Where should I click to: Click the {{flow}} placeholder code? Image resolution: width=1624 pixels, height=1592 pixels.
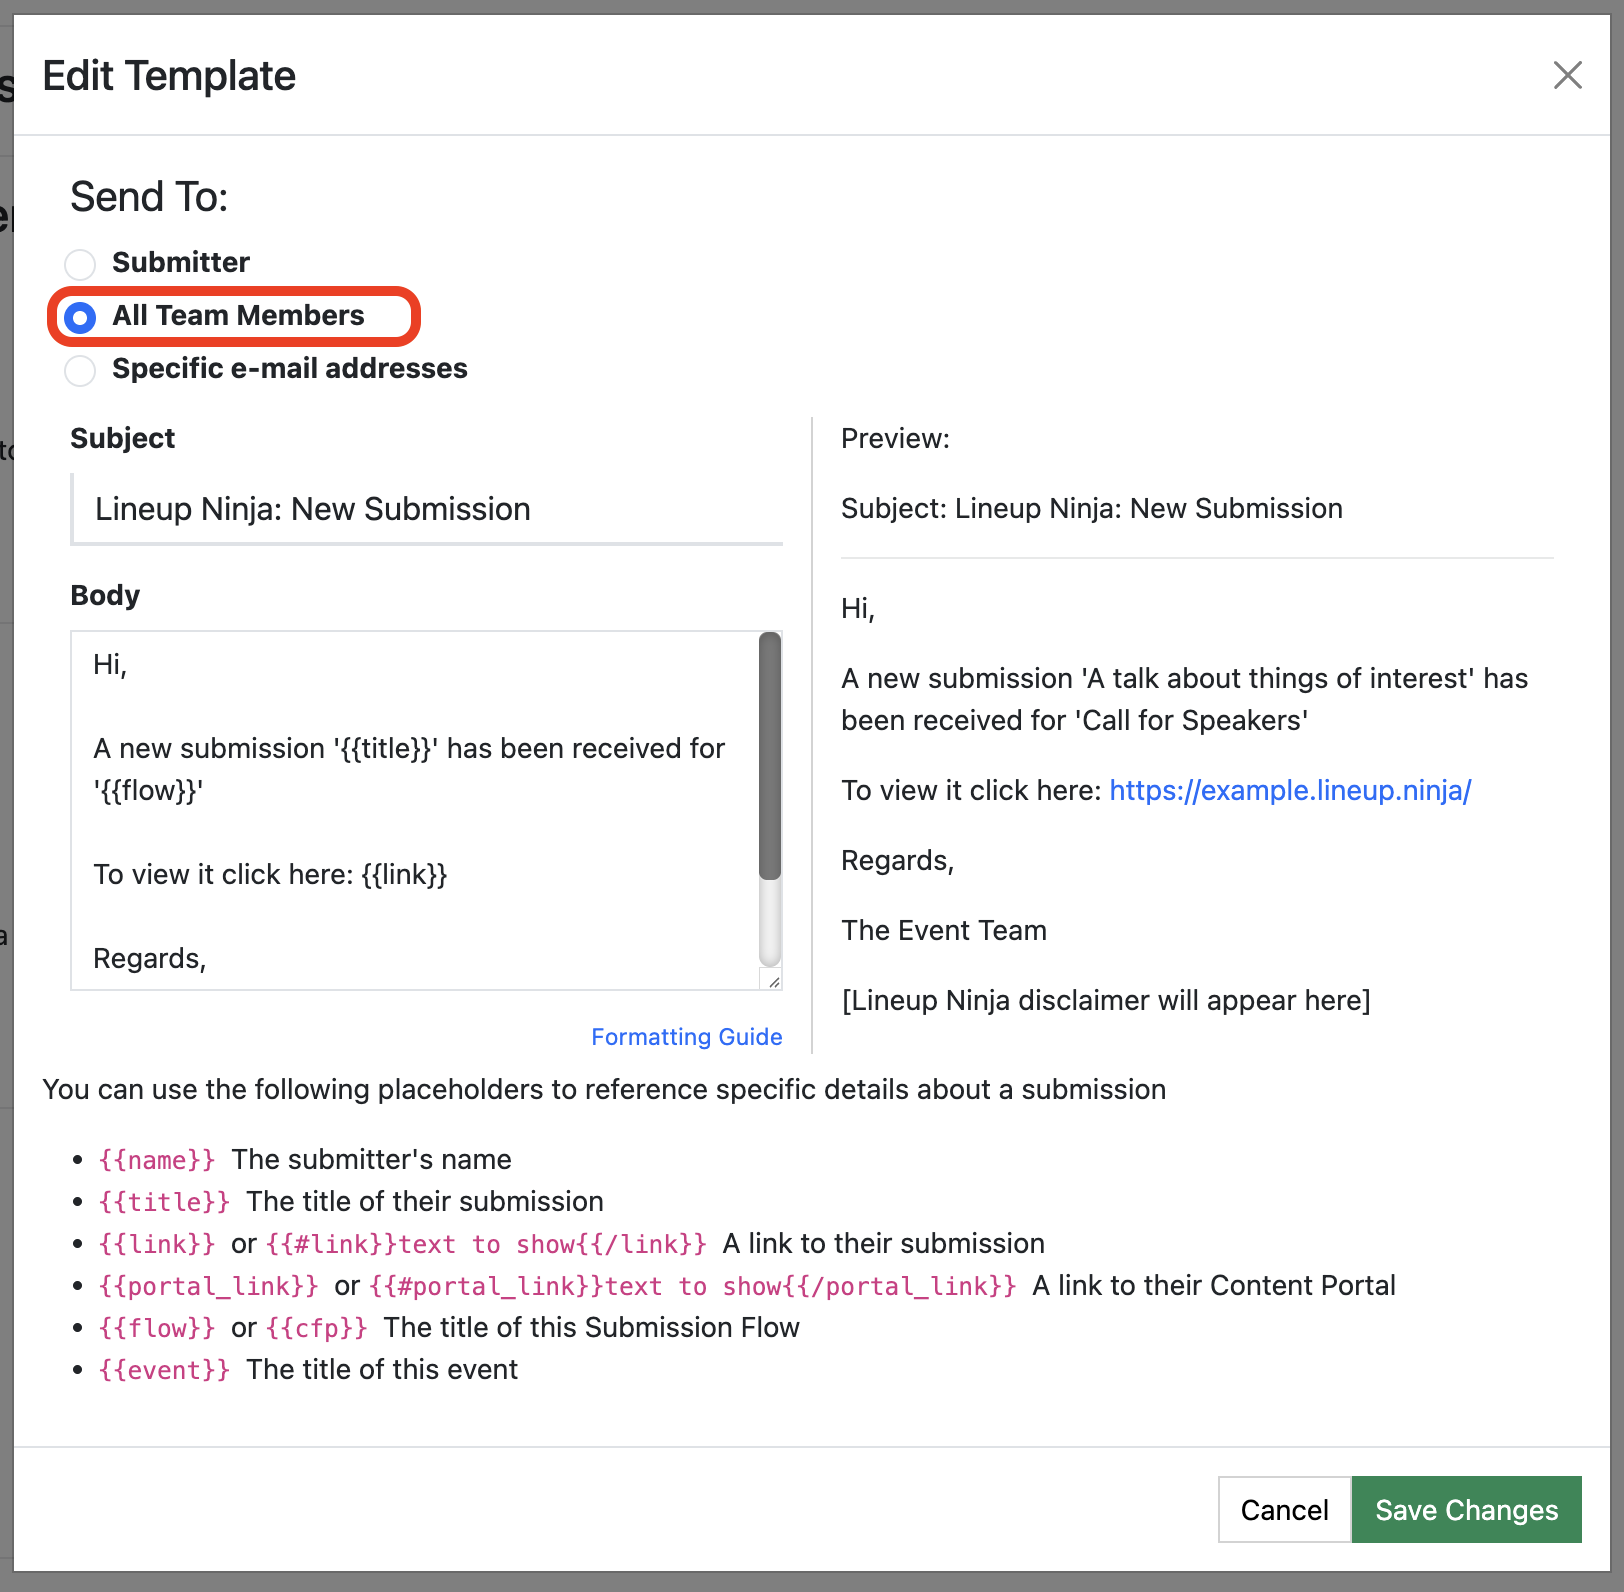[x=157, y=1328]
